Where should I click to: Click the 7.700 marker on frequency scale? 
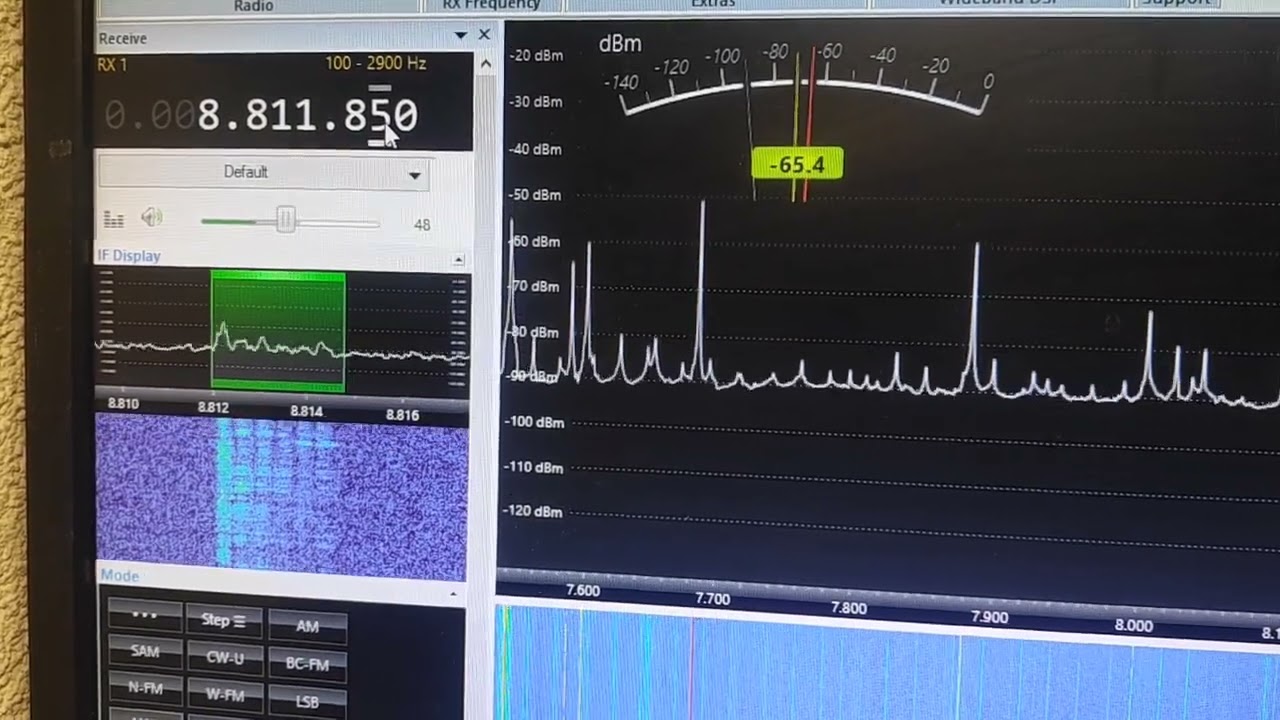[x=712, y=598]
